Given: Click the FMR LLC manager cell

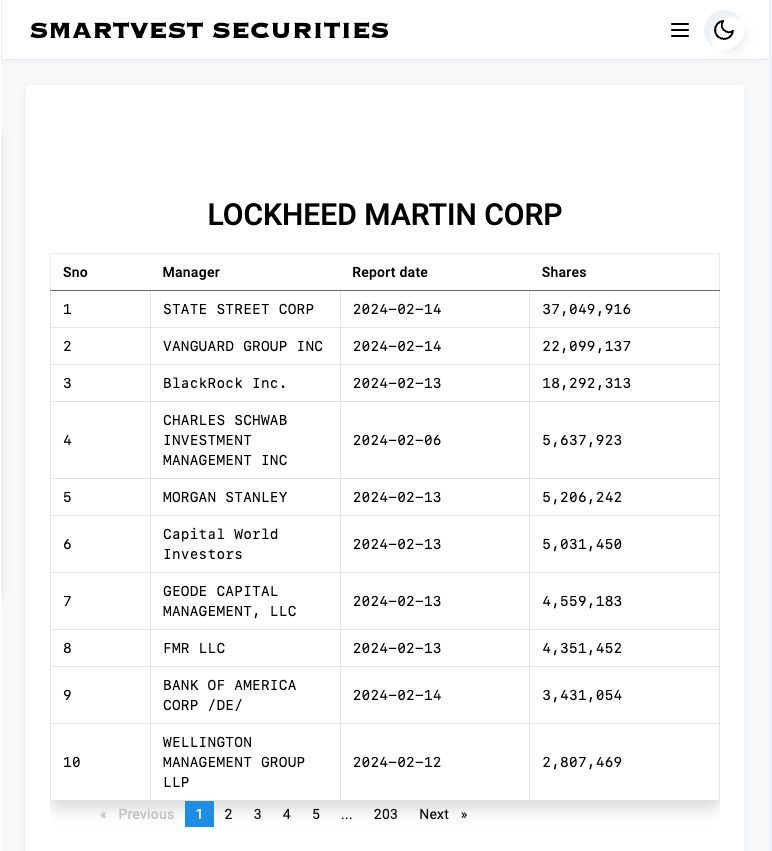Looking at the screenshot, I should coord(194,648).
